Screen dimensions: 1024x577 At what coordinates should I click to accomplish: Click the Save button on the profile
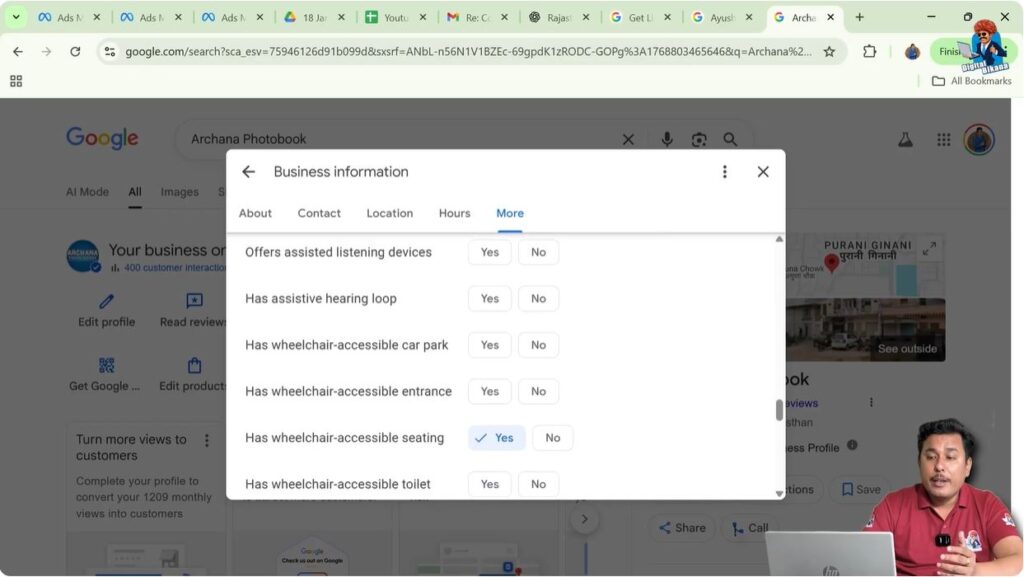coord(858,489)
